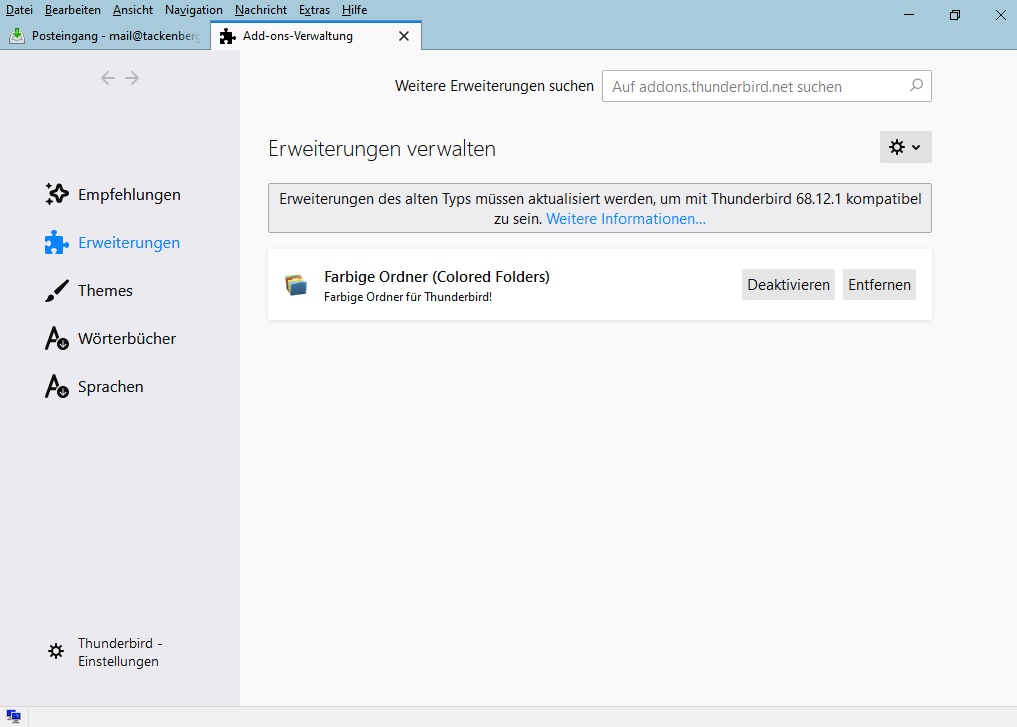Image resolution: width=1017 pixels, height=727 pixels.
Task: Click the Wörterbücher dictionary icon
Action: point(56,339)
